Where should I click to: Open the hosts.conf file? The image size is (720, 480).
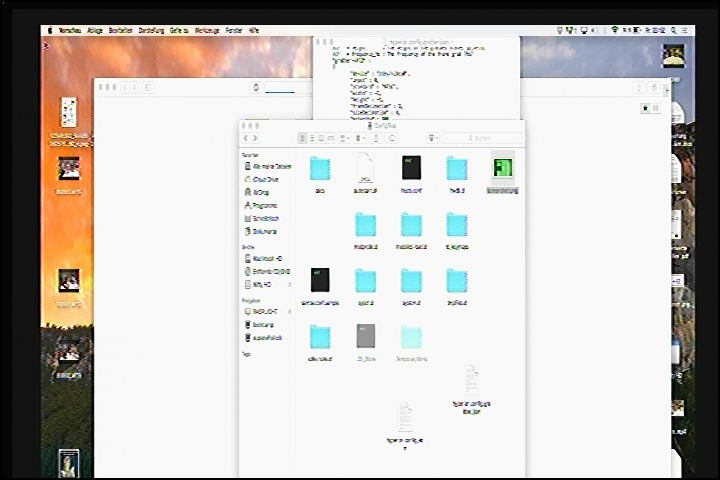click(411, 168)
